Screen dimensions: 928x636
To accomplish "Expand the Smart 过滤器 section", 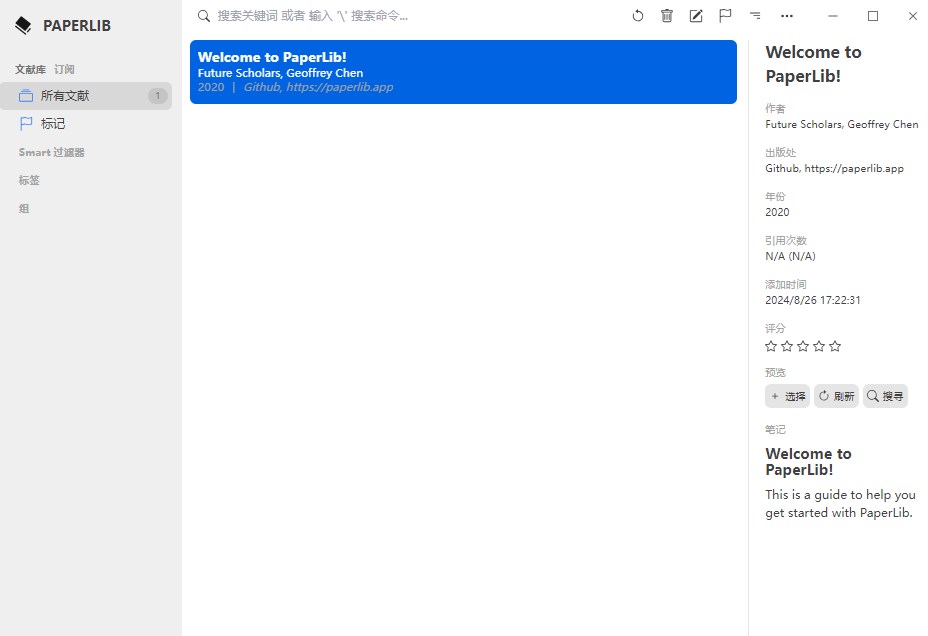I will tap(52, 152).
